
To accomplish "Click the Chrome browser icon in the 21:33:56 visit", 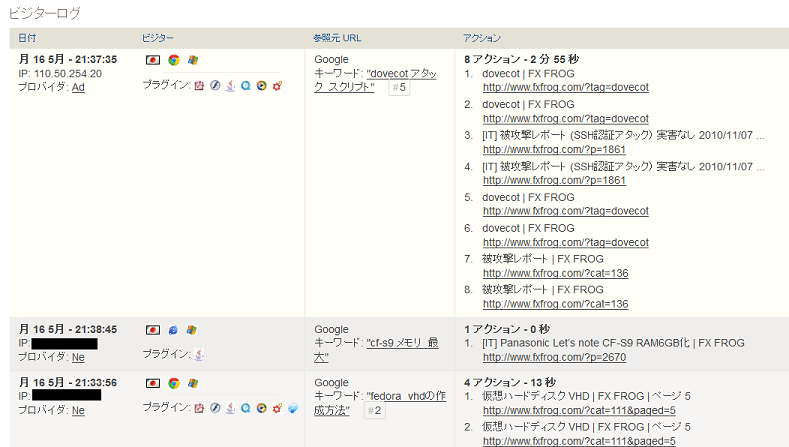I will (x=173, y=383).
